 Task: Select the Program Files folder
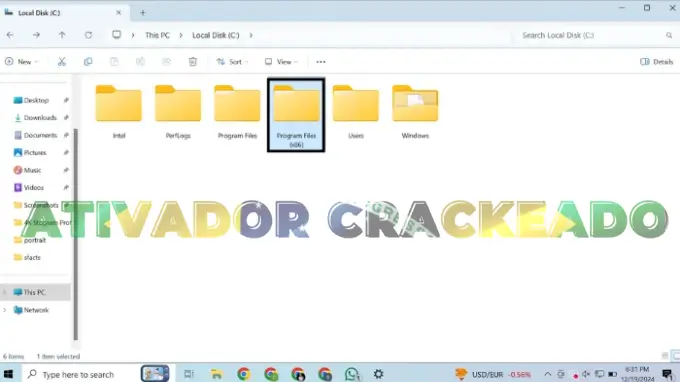pos(237,112)
